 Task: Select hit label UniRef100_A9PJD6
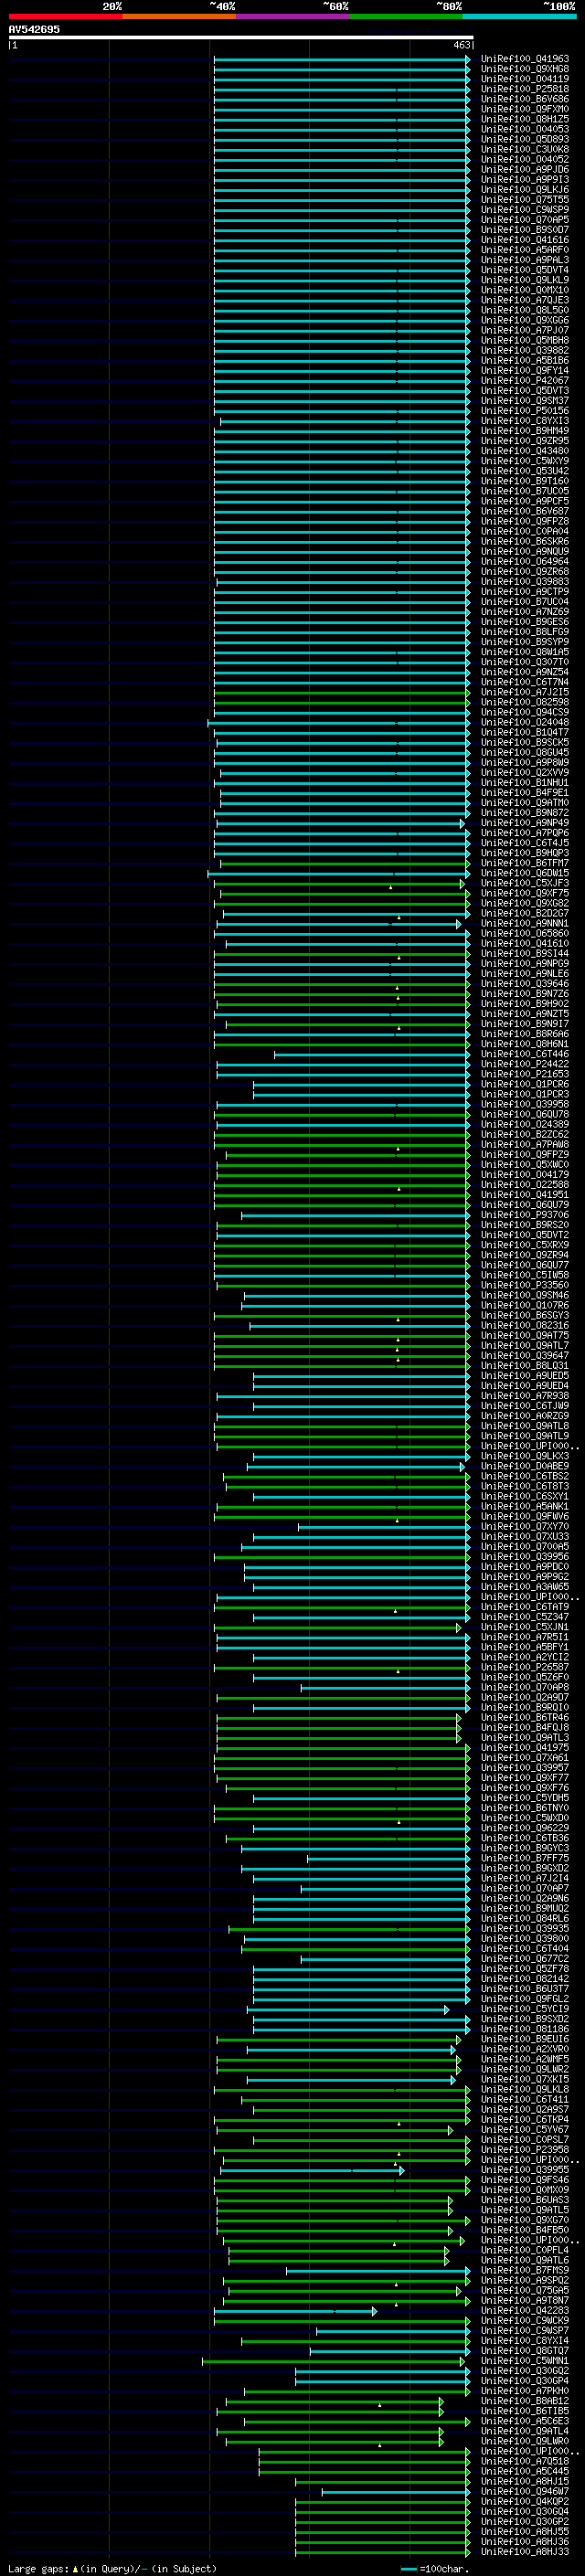(x=524, y=170)
